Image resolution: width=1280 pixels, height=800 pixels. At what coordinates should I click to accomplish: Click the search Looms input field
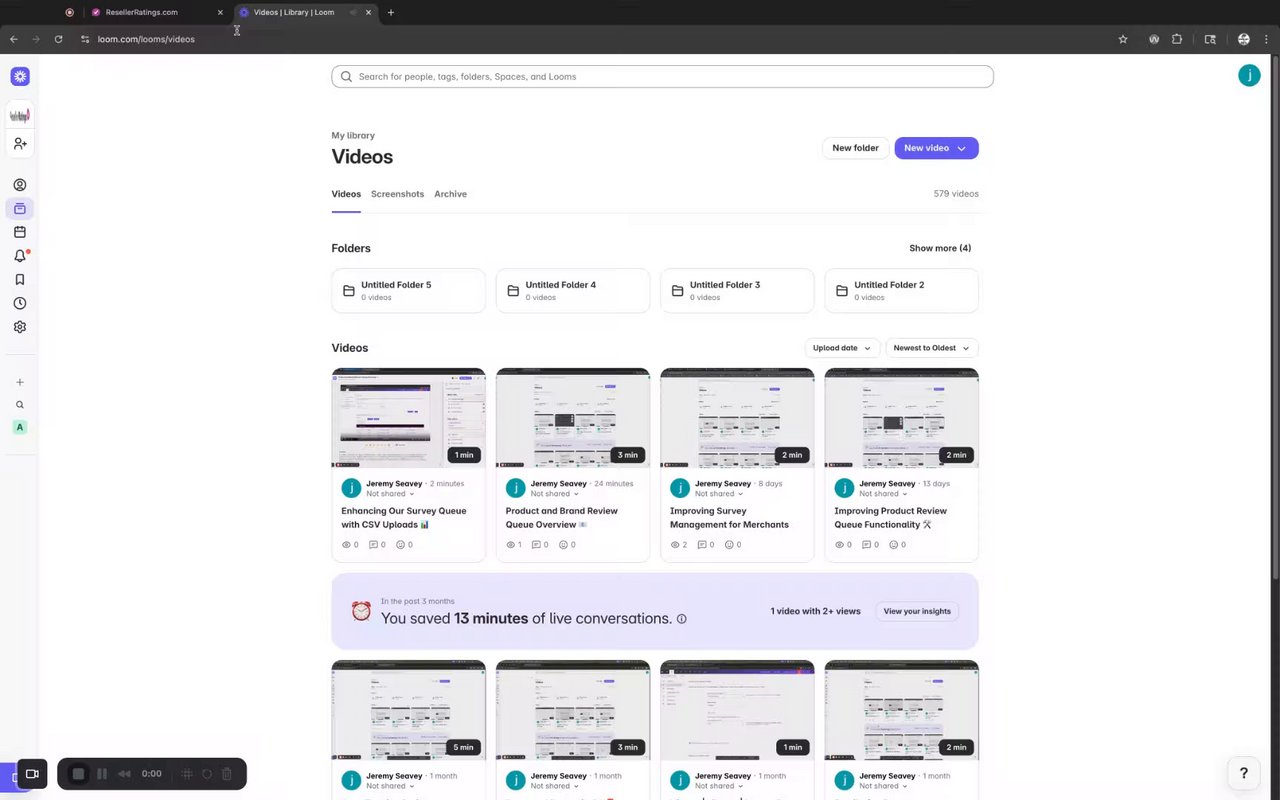click(662, 76)
